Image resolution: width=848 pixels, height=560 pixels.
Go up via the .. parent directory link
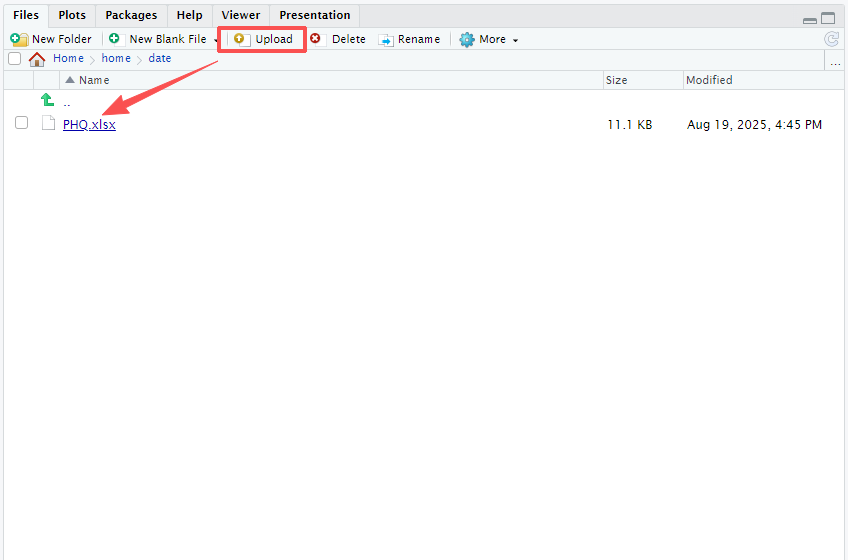[x=67, y=102]
